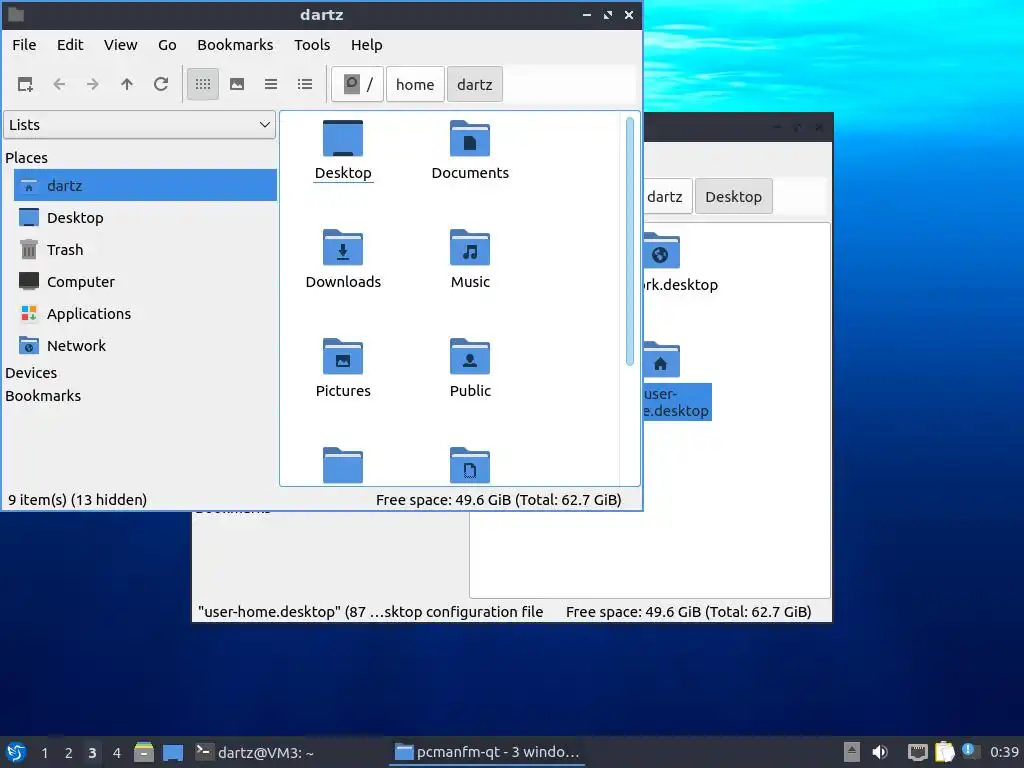Select the plain folder below Pictures
The width and height of the screenshot is (1024, 768).
point(343,465)
